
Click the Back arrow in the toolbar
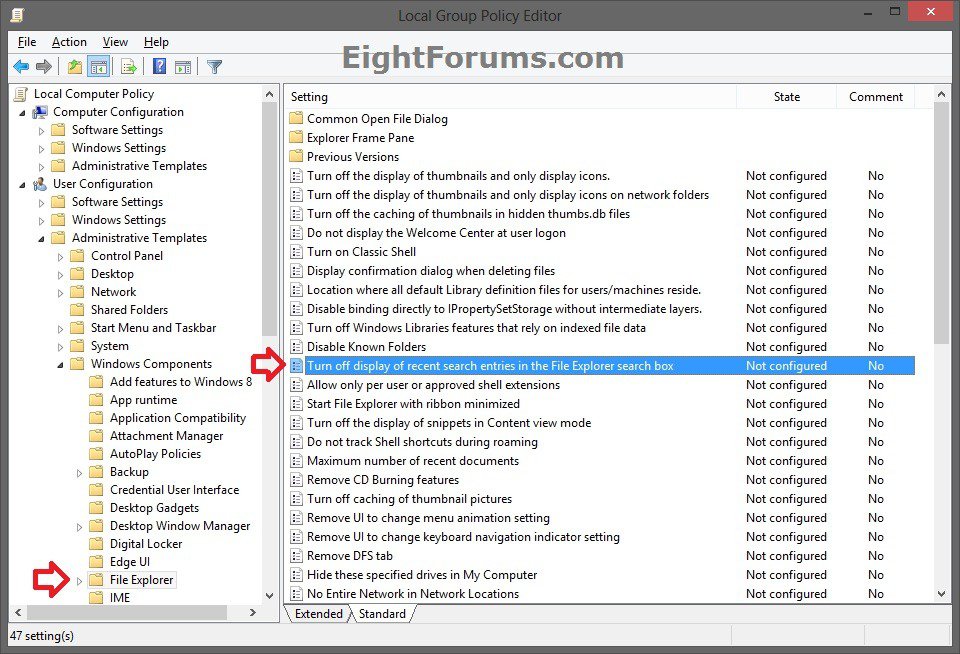coord(21,66)
